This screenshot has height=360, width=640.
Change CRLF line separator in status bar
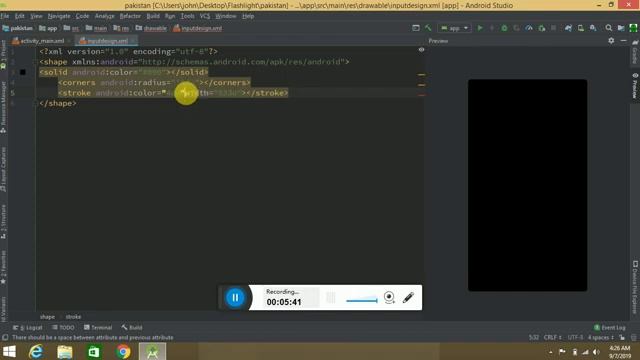pos(553,338)
